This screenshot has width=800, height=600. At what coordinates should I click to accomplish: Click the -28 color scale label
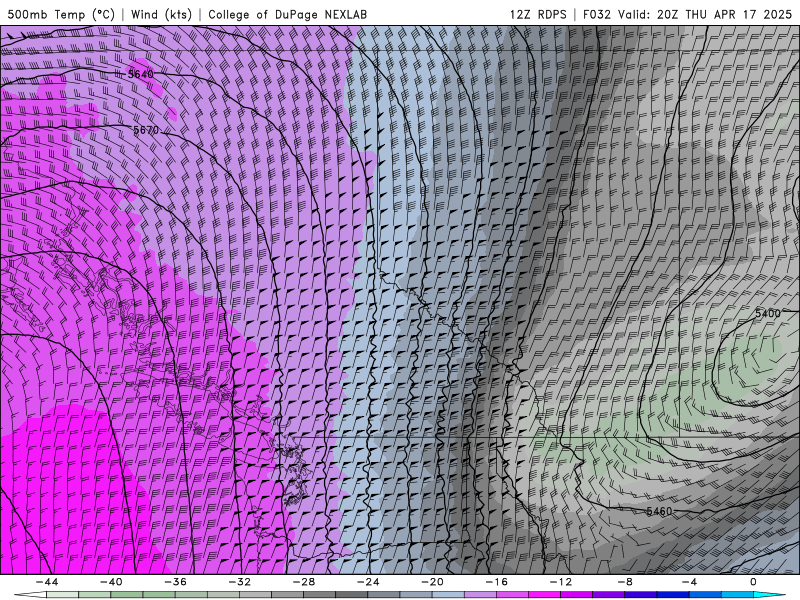coord(304,582)
